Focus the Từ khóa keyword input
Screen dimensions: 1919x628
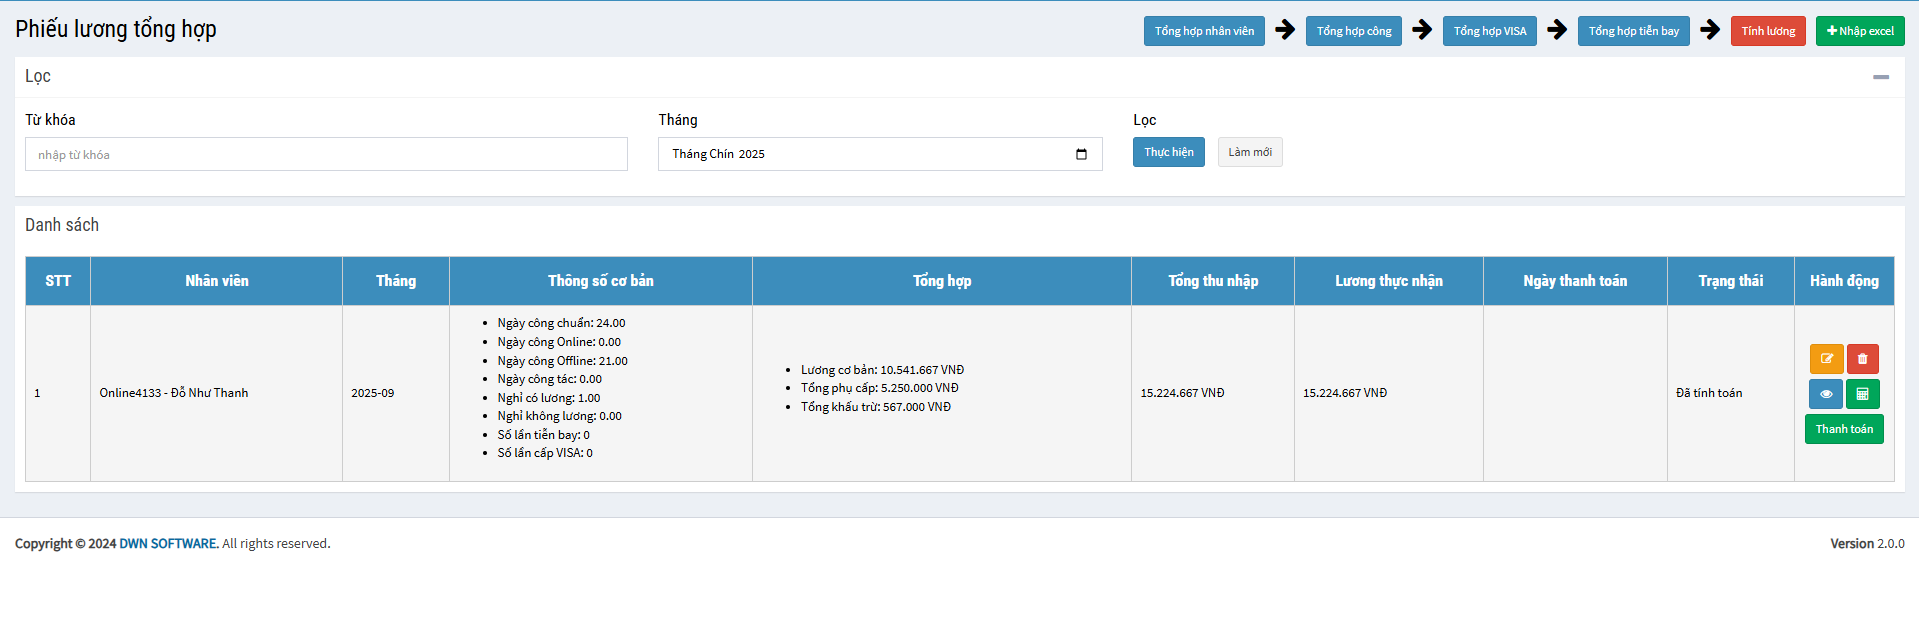point(326,154)
